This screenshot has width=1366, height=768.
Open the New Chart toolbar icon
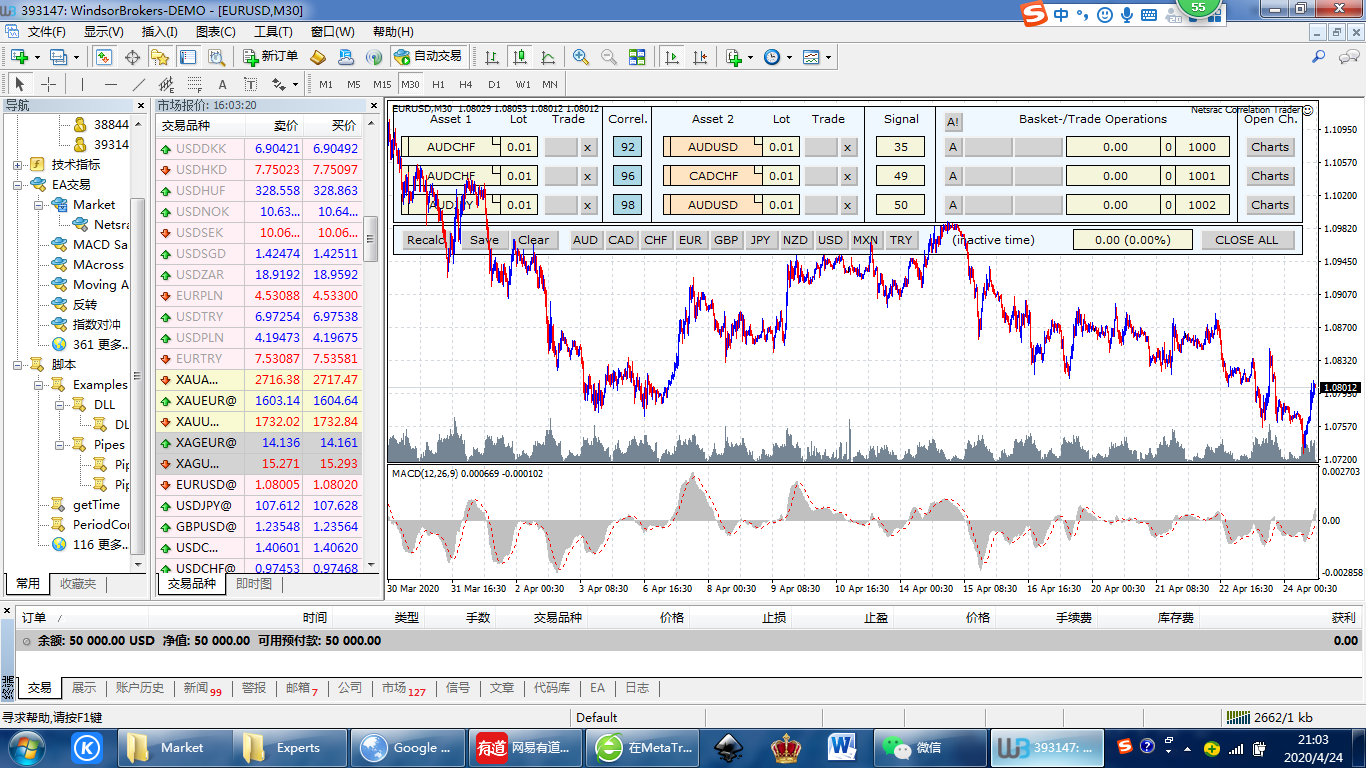[19, 57]
